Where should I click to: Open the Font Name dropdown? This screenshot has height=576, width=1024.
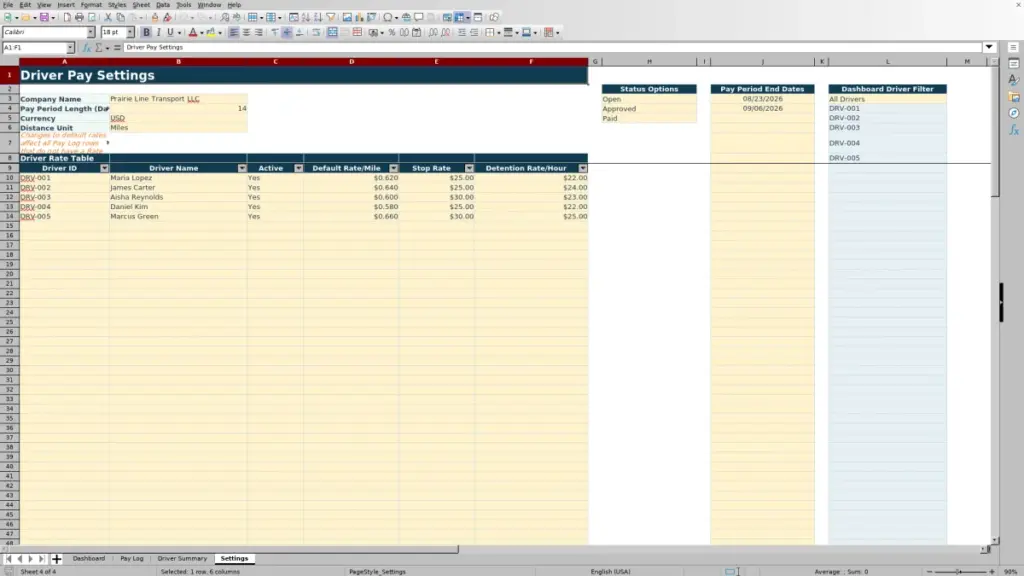click(90, 32)
